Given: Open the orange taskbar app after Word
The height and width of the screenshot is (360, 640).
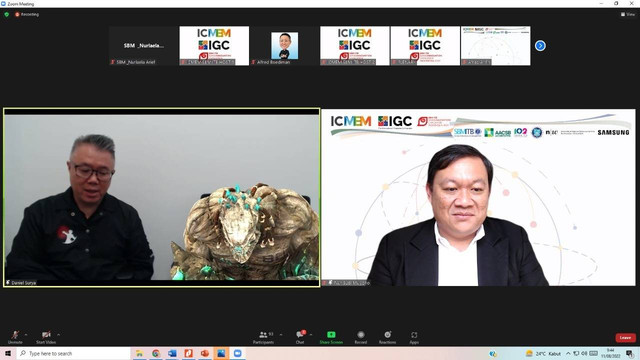Looking at the screenshot, I should [x=188, y=353].
